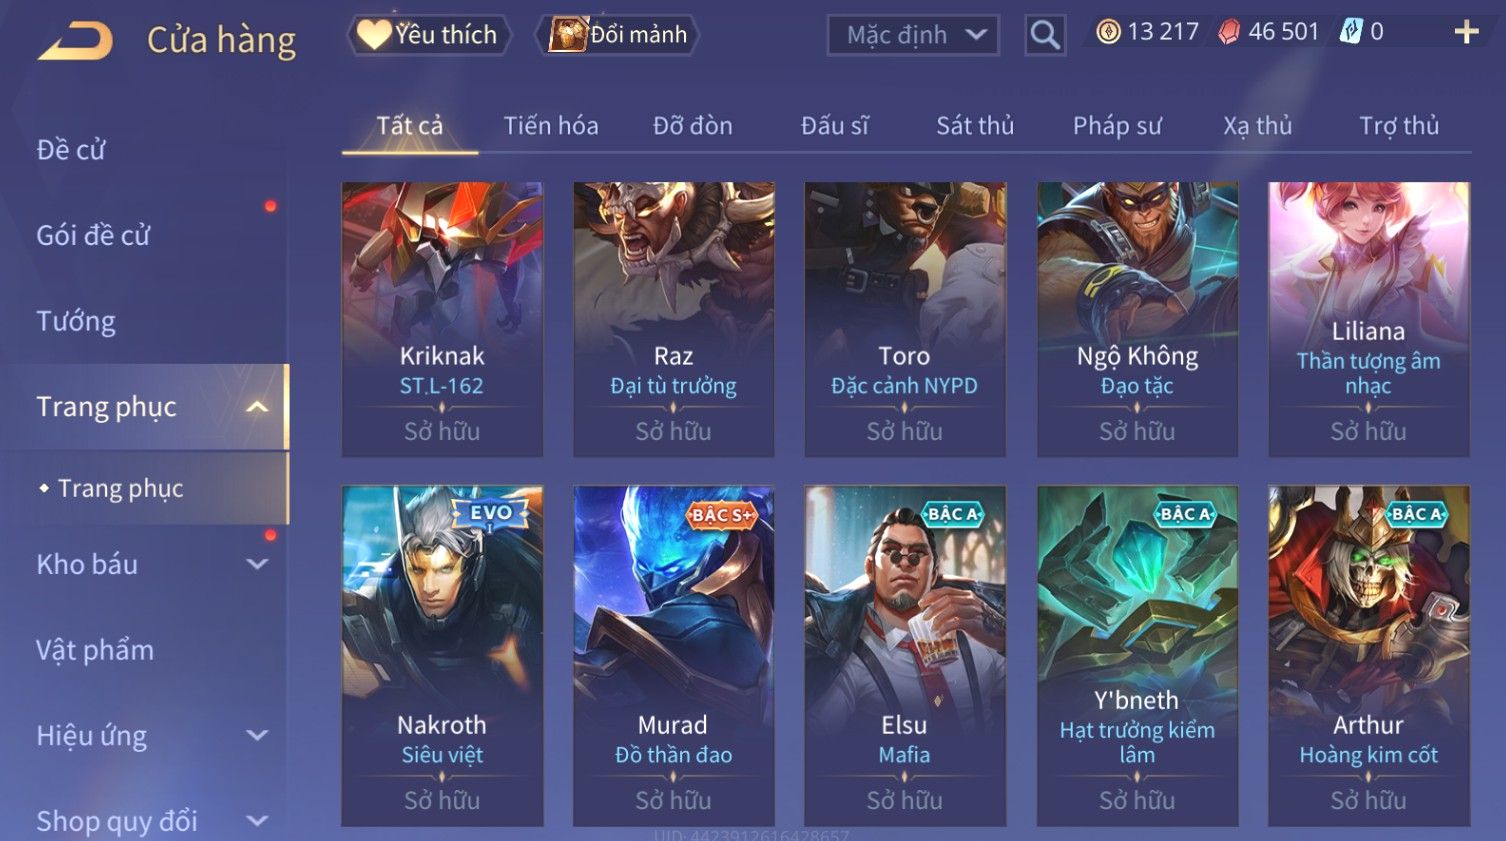The width and height of the screenshot is (1506, 841).
Task: Switch to the Tiến hóa tab
Action: (551, 126)
